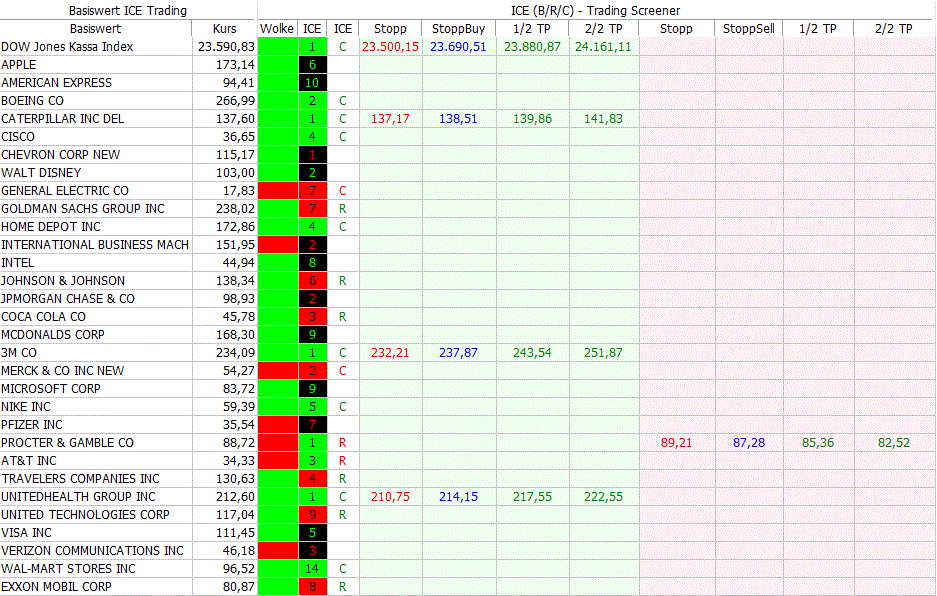Select EXXON MOBIL CORP row
The image size is (937, 596).
pos(56,586)
